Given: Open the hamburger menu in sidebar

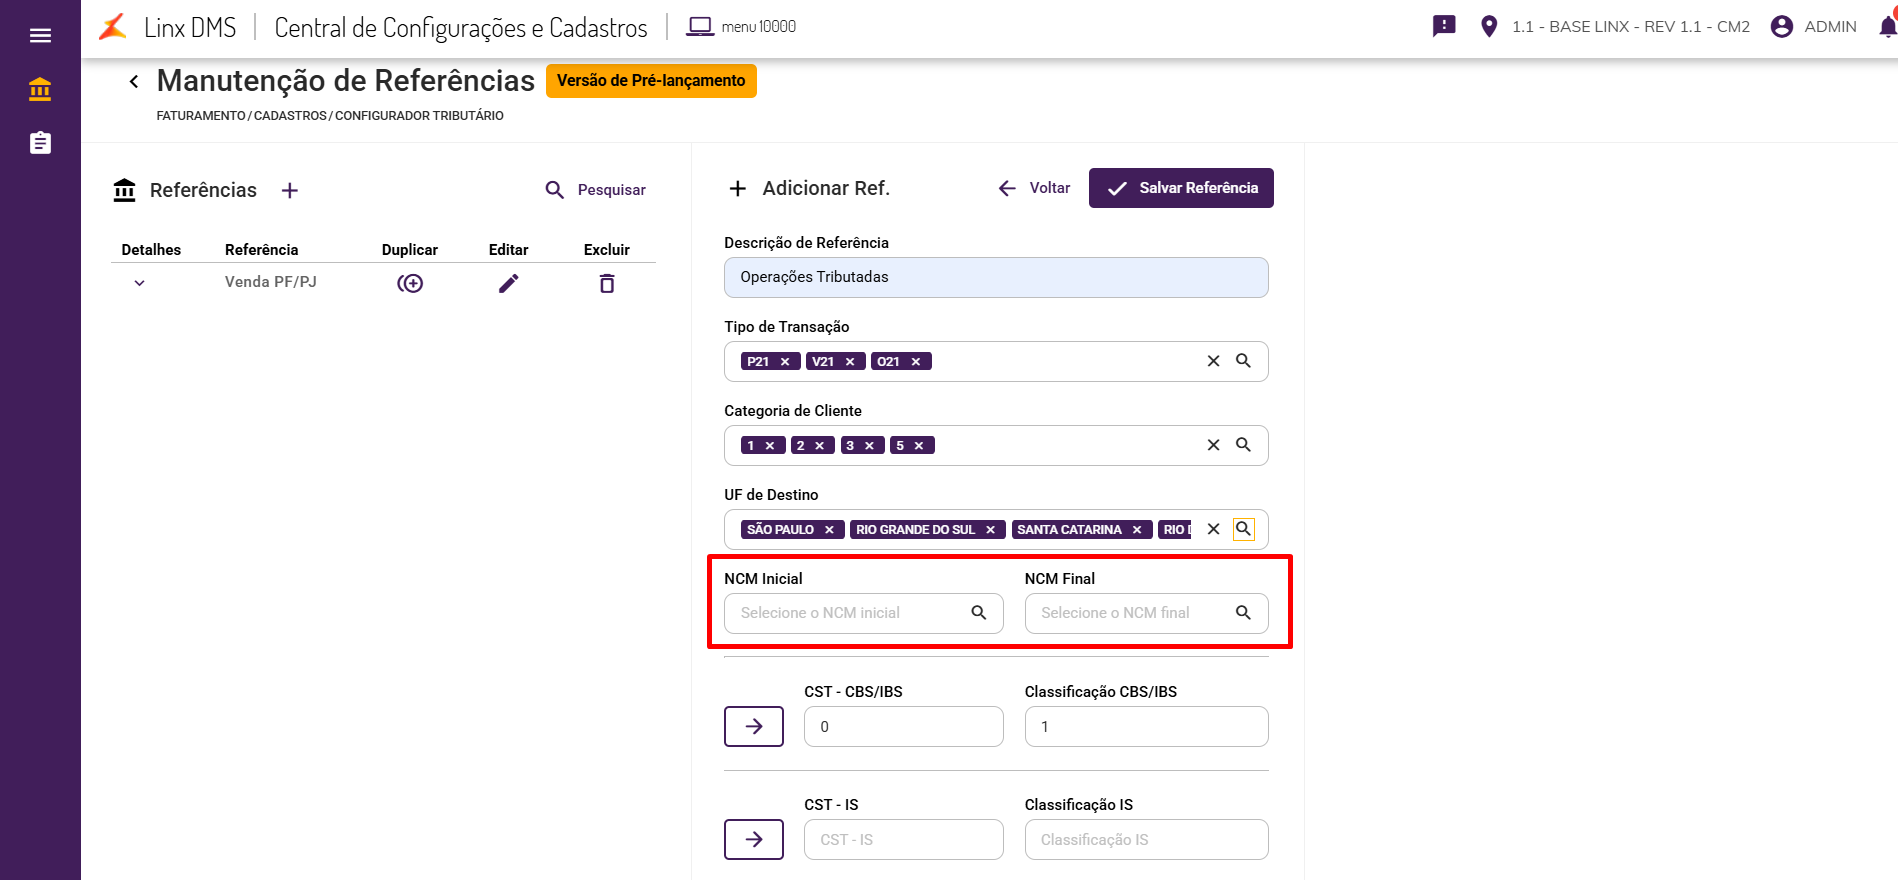Looking at the screenshot, I should pos(40,36).
